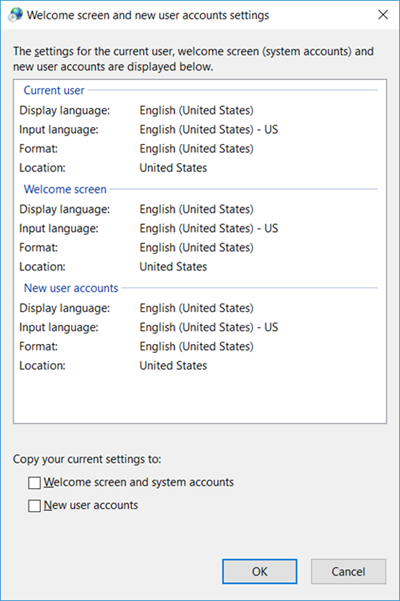Click the OK button
The height and width of the screenshot is (601, 400).
(259, 571)
